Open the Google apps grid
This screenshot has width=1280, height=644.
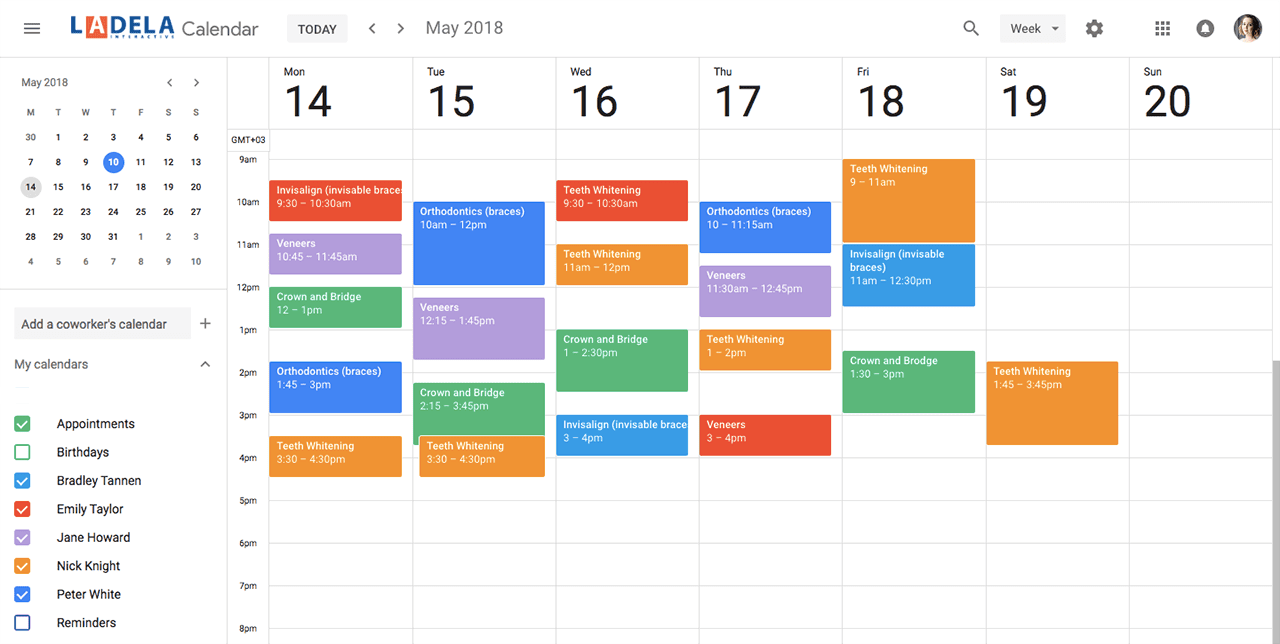coord(1162,28)
